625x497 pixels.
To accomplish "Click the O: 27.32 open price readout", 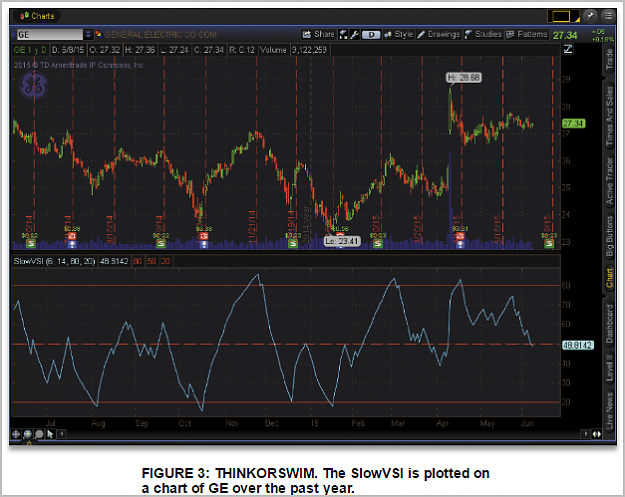I will [x=104, y=50].
